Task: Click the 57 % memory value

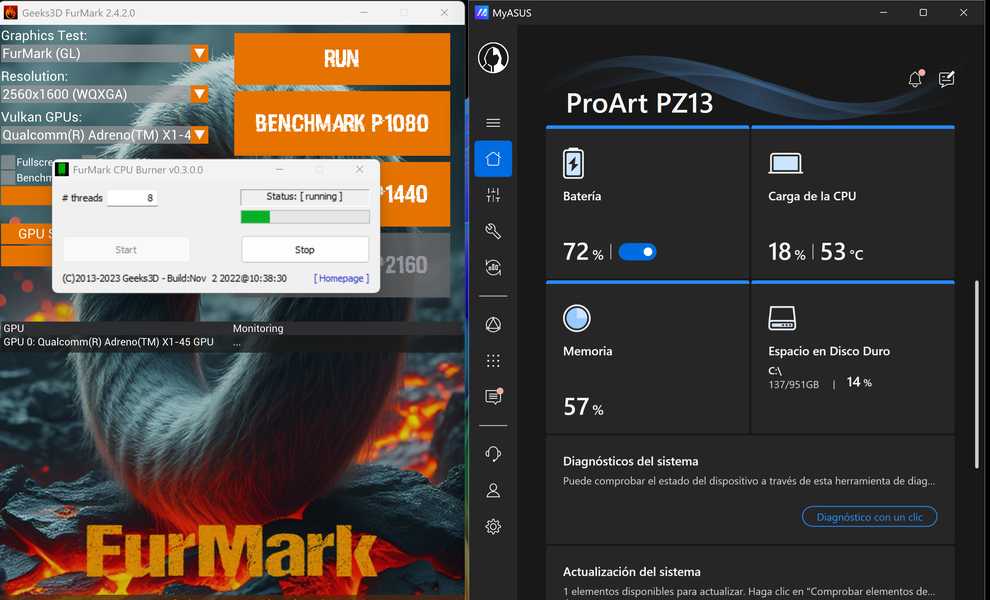Action: coord(583,407)
